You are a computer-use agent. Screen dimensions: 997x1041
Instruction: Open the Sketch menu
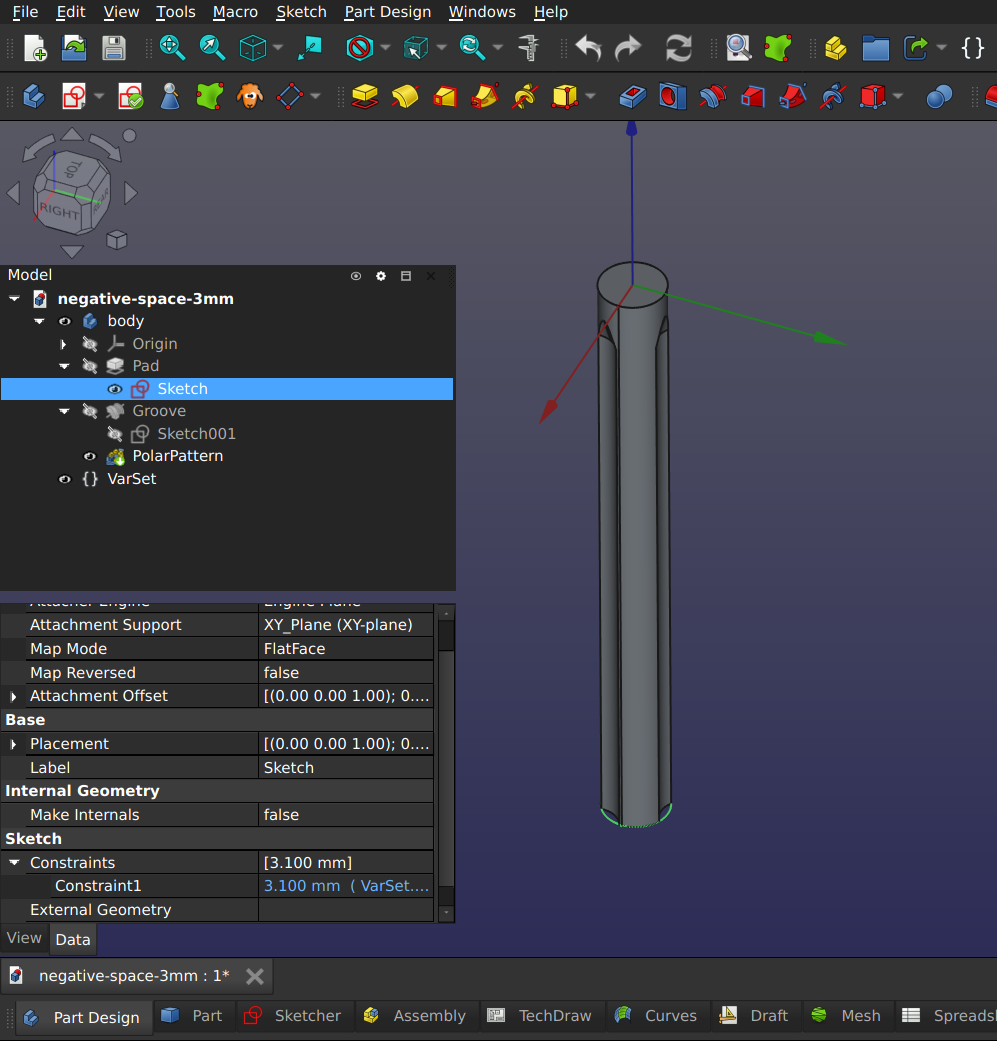pyautogui.click(x=301, y=12)
